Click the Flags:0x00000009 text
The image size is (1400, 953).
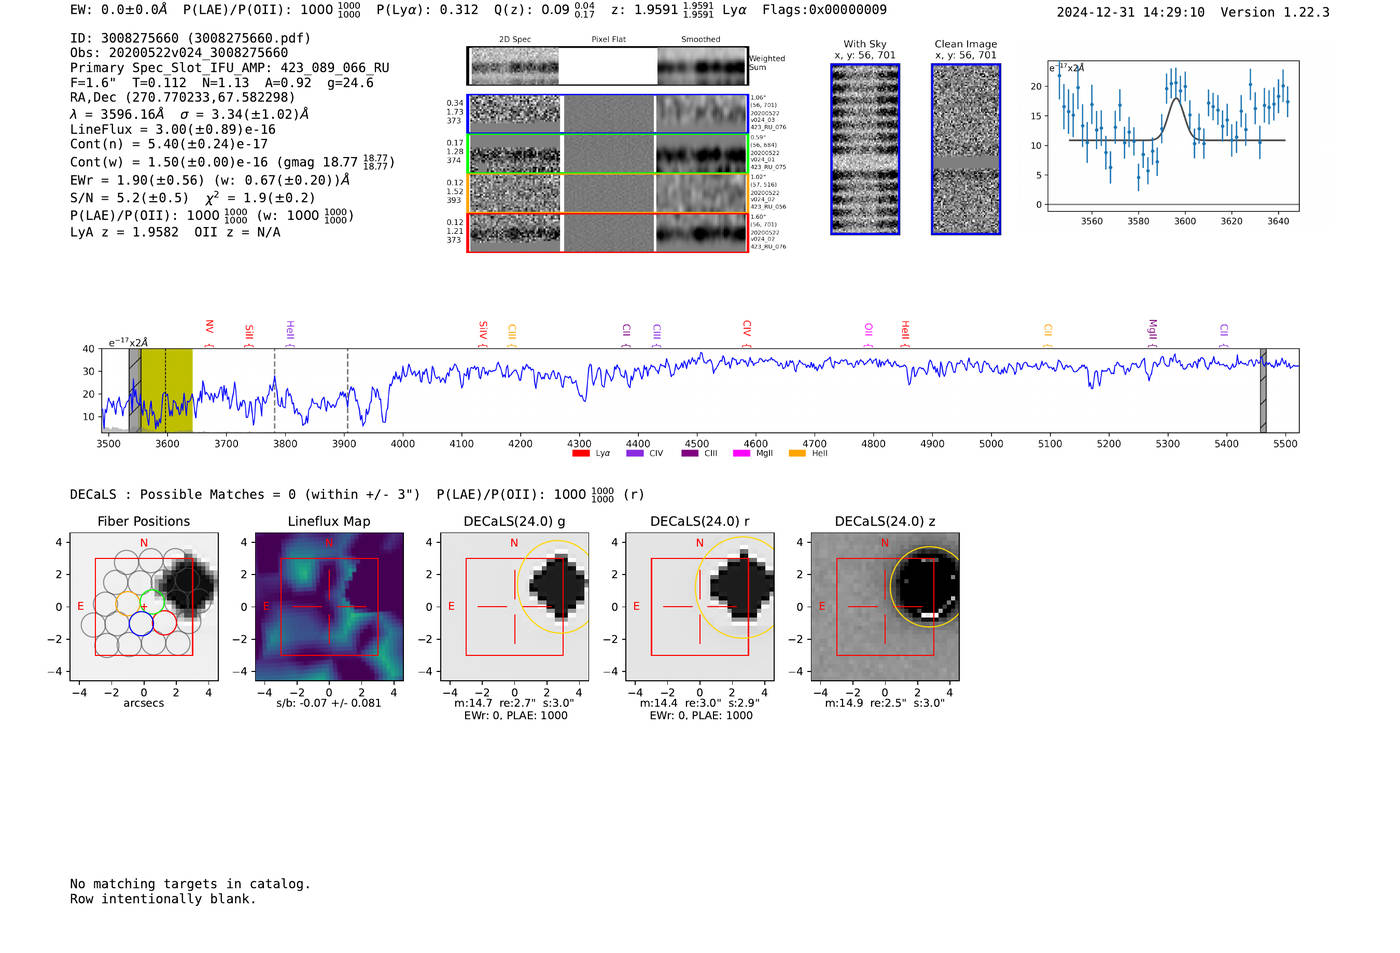coord(824,10)
